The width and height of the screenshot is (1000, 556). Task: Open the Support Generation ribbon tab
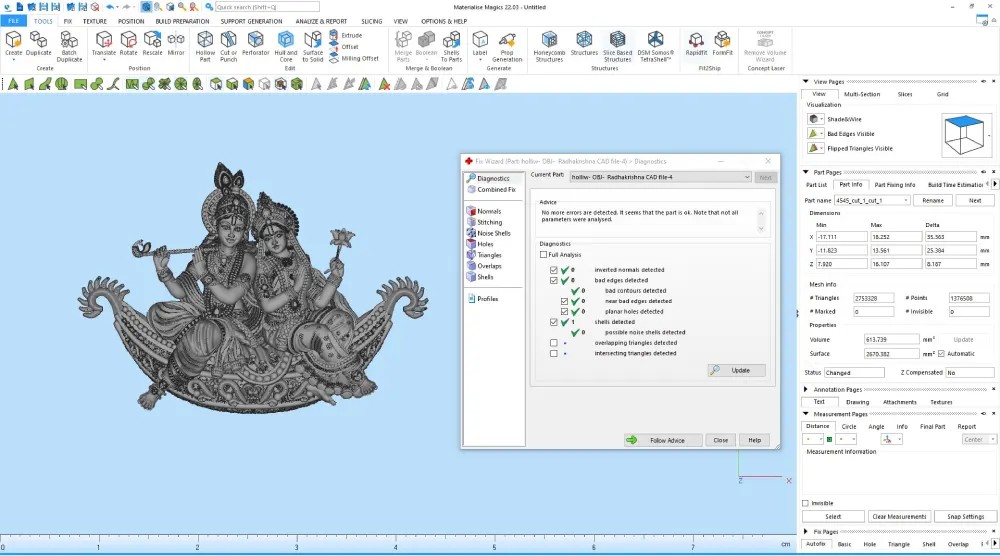tap(251, 21)
